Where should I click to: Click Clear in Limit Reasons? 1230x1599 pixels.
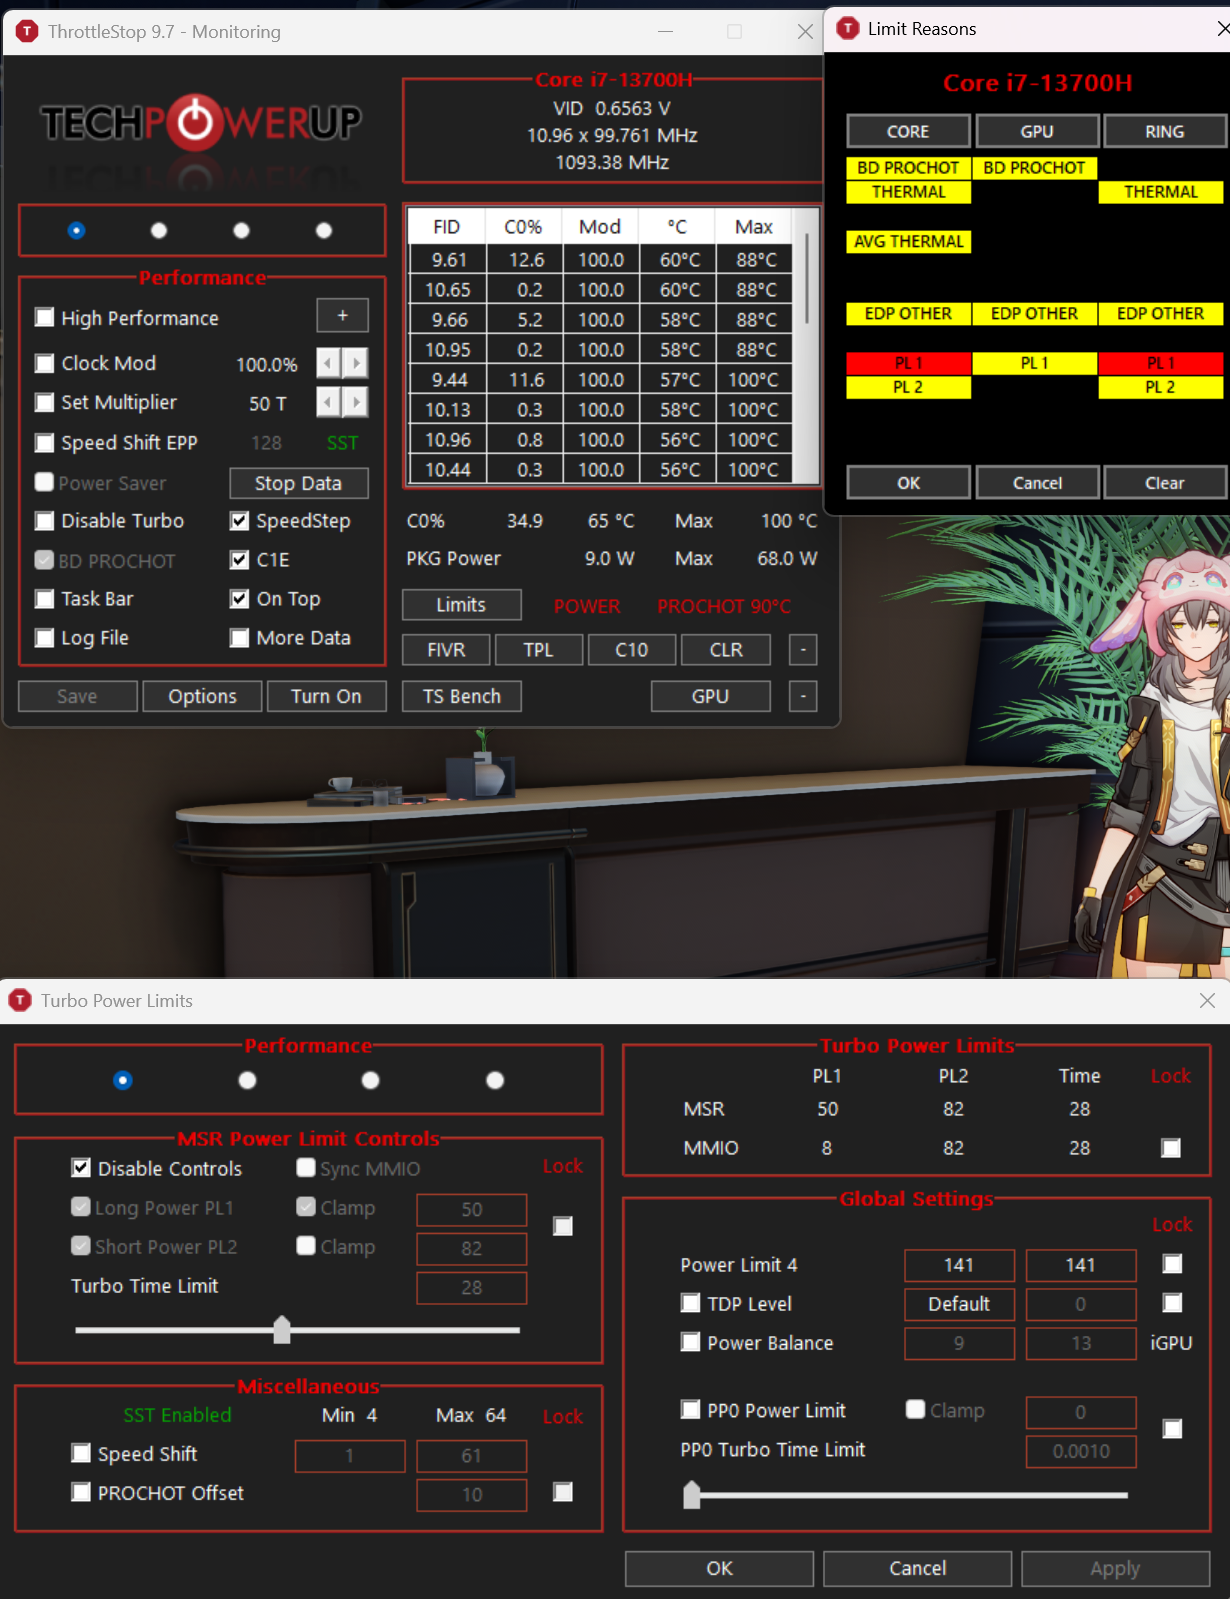[x=1165, y=483]
